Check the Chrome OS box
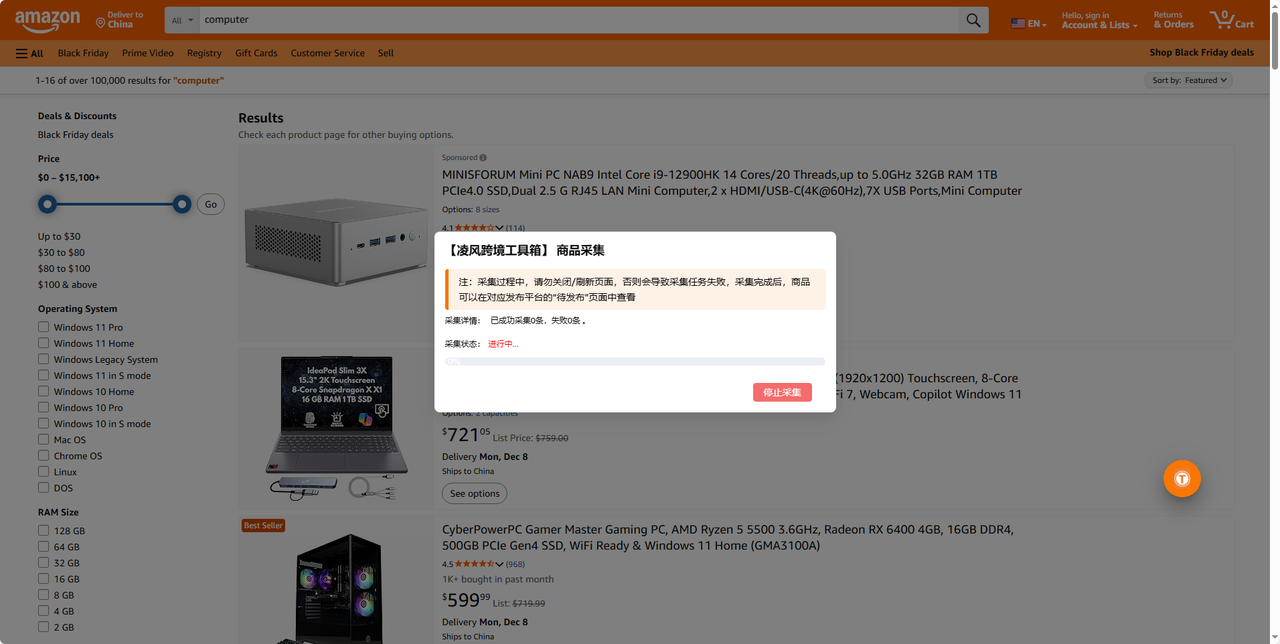1280x644 pixels. point(43,455)
